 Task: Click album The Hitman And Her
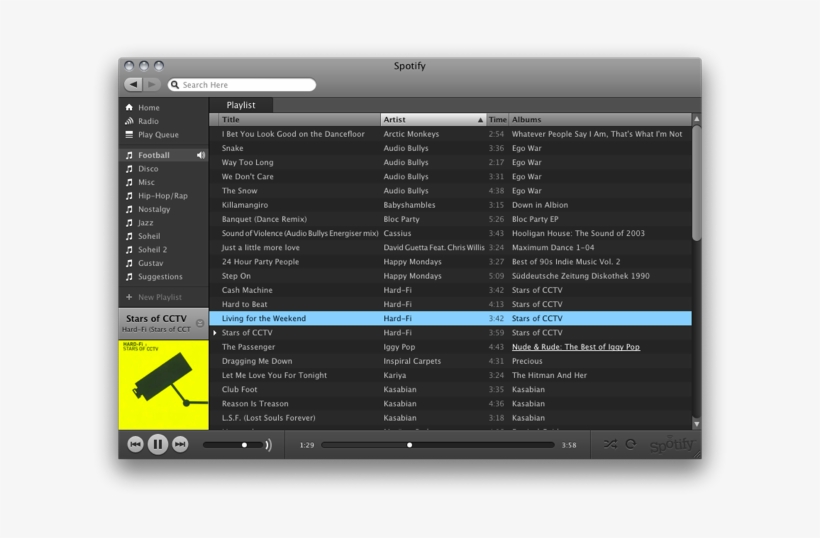(549, 375)
